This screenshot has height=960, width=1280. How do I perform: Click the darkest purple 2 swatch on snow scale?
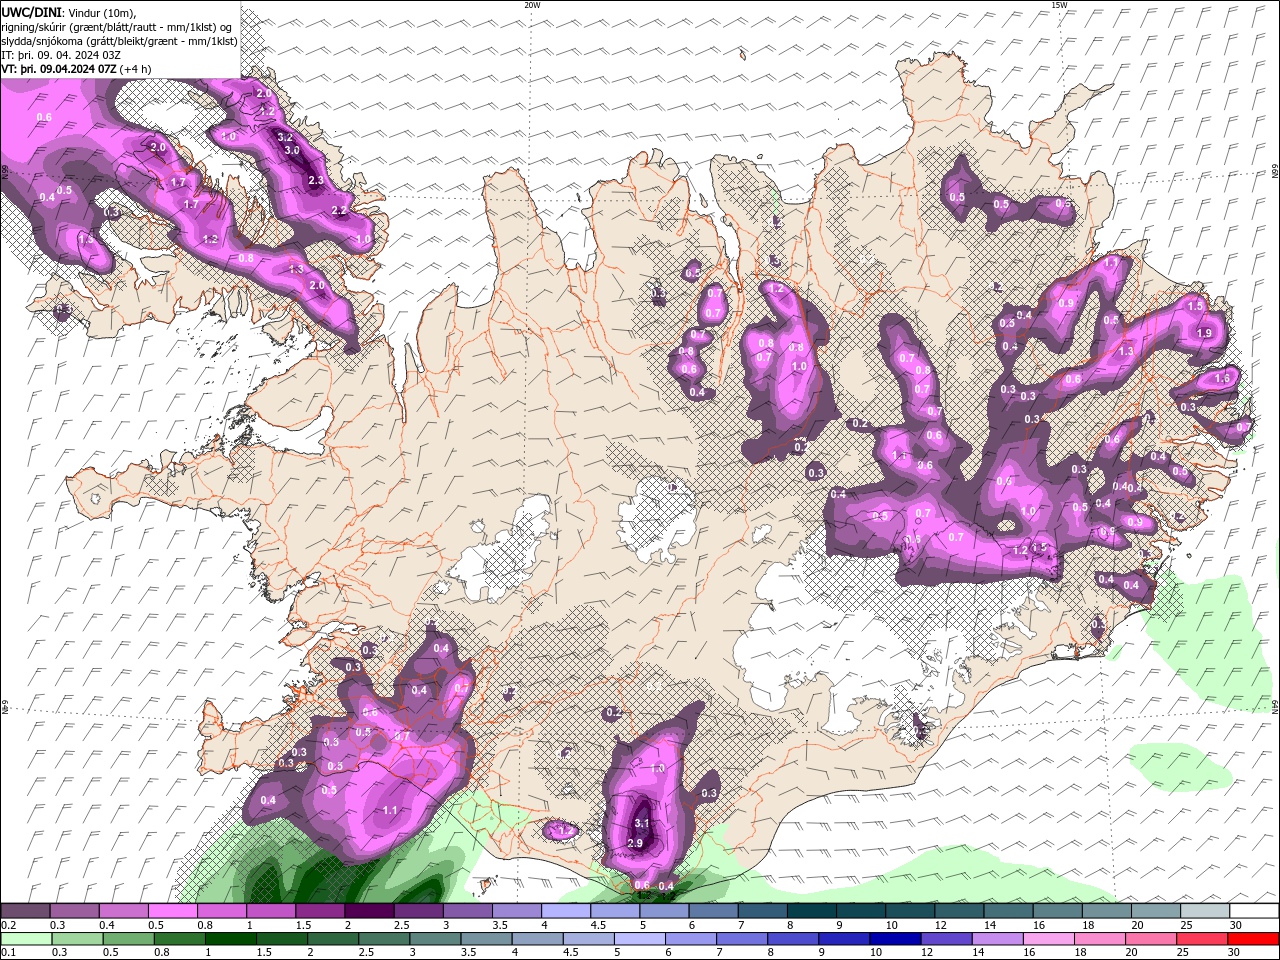[369, 911]
